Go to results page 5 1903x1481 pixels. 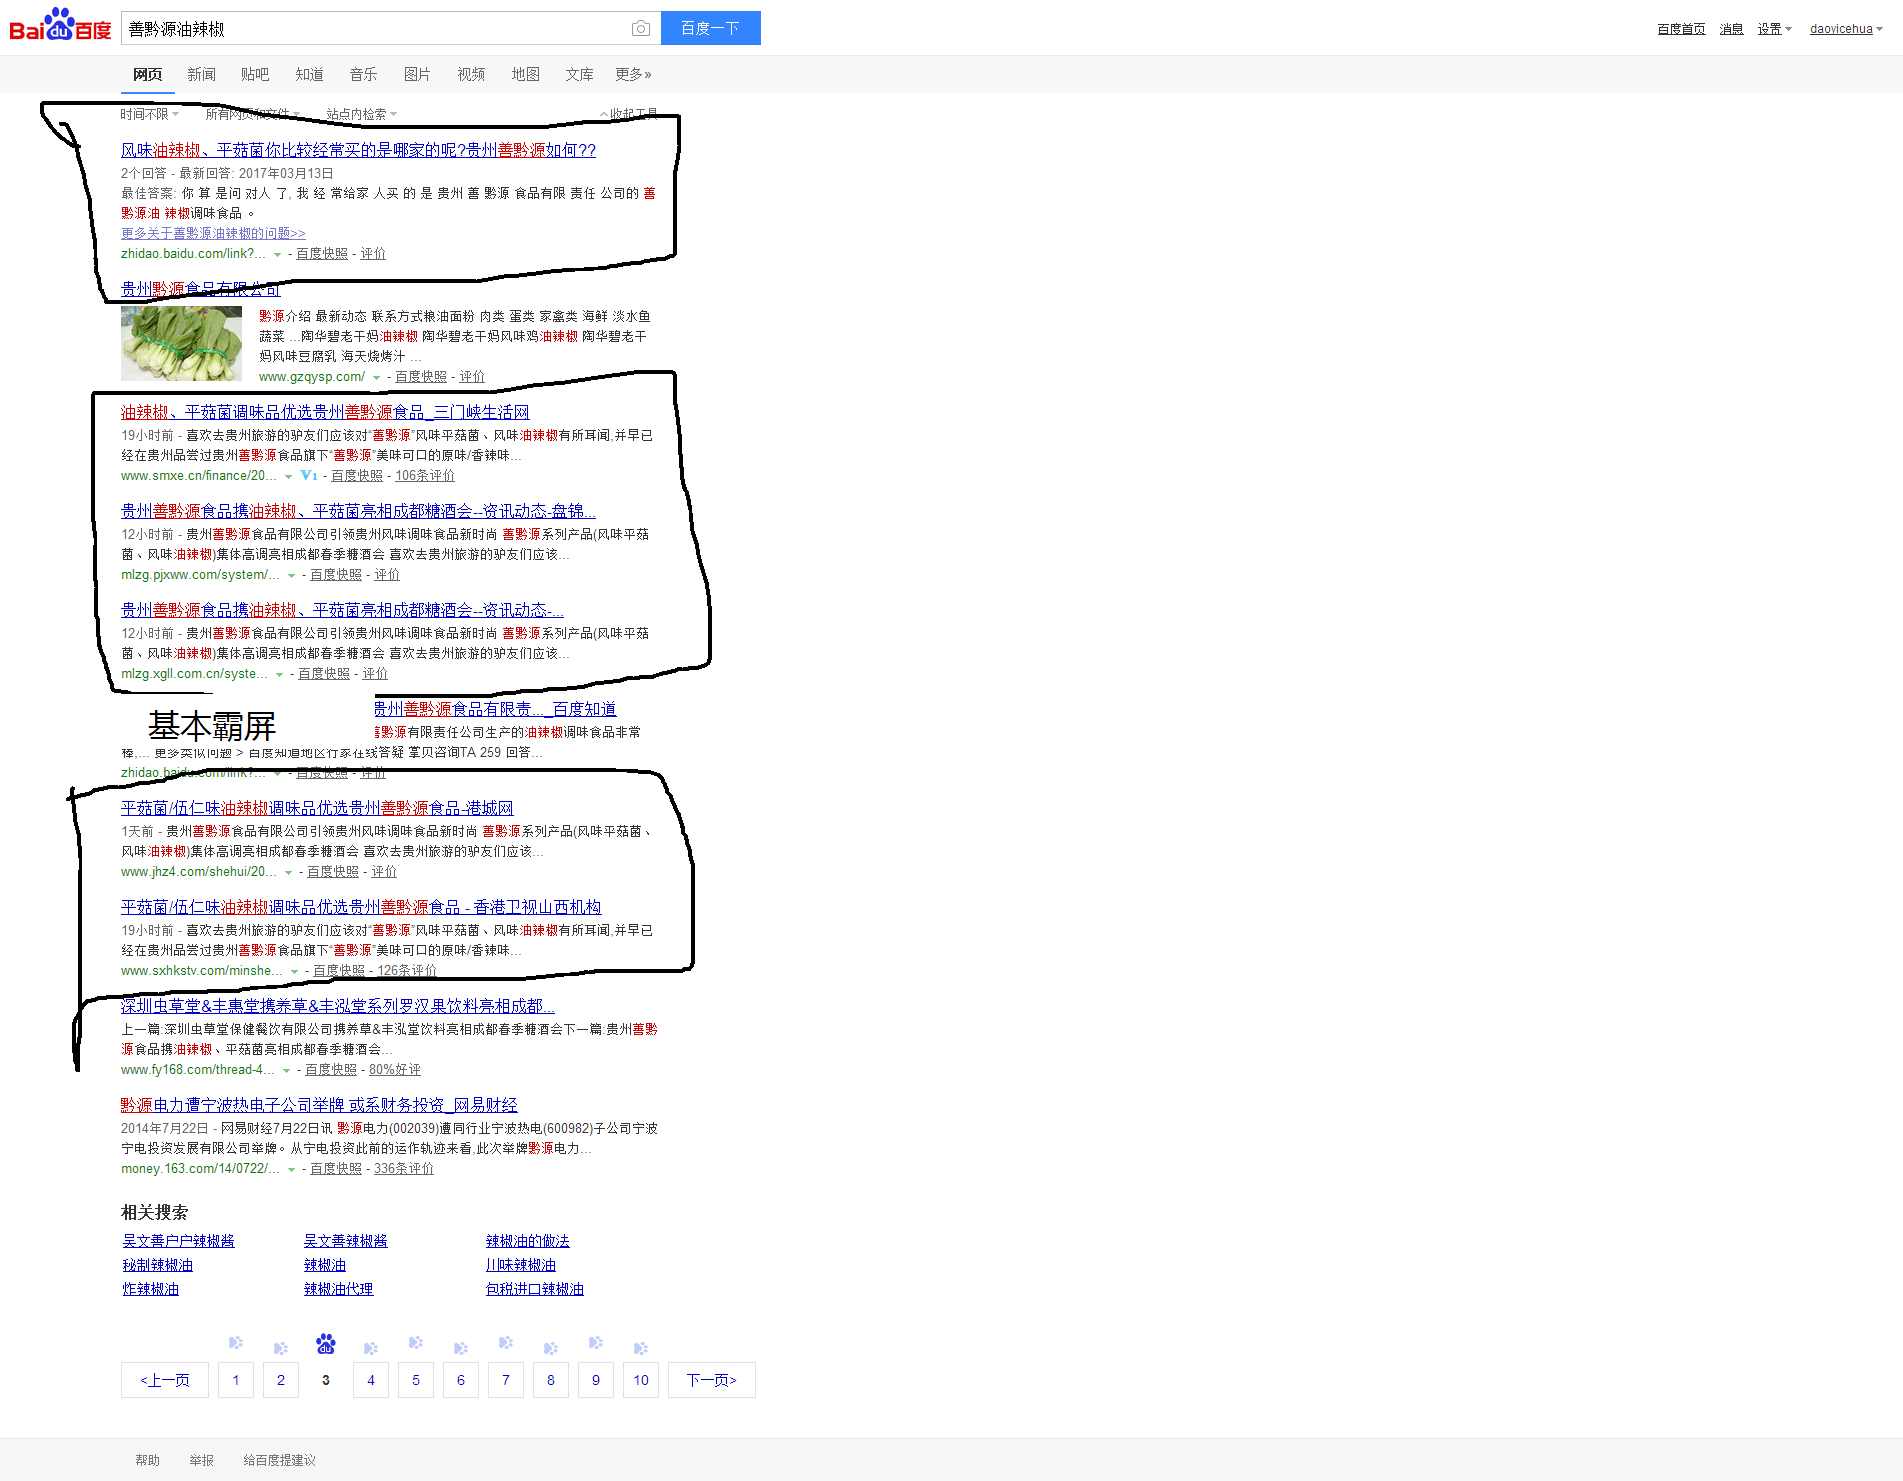pyautogui.click(x=416, y=1380)
